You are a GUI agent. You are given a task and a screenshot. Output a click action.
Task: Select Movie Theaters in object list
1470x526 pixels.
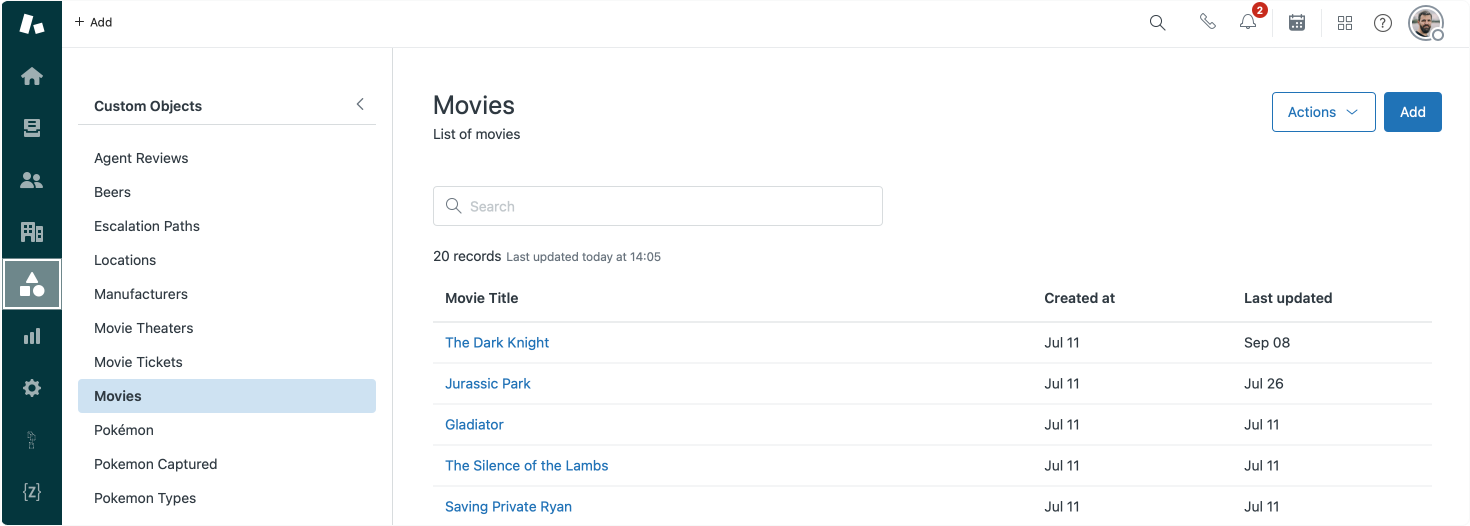click(144, 328)
